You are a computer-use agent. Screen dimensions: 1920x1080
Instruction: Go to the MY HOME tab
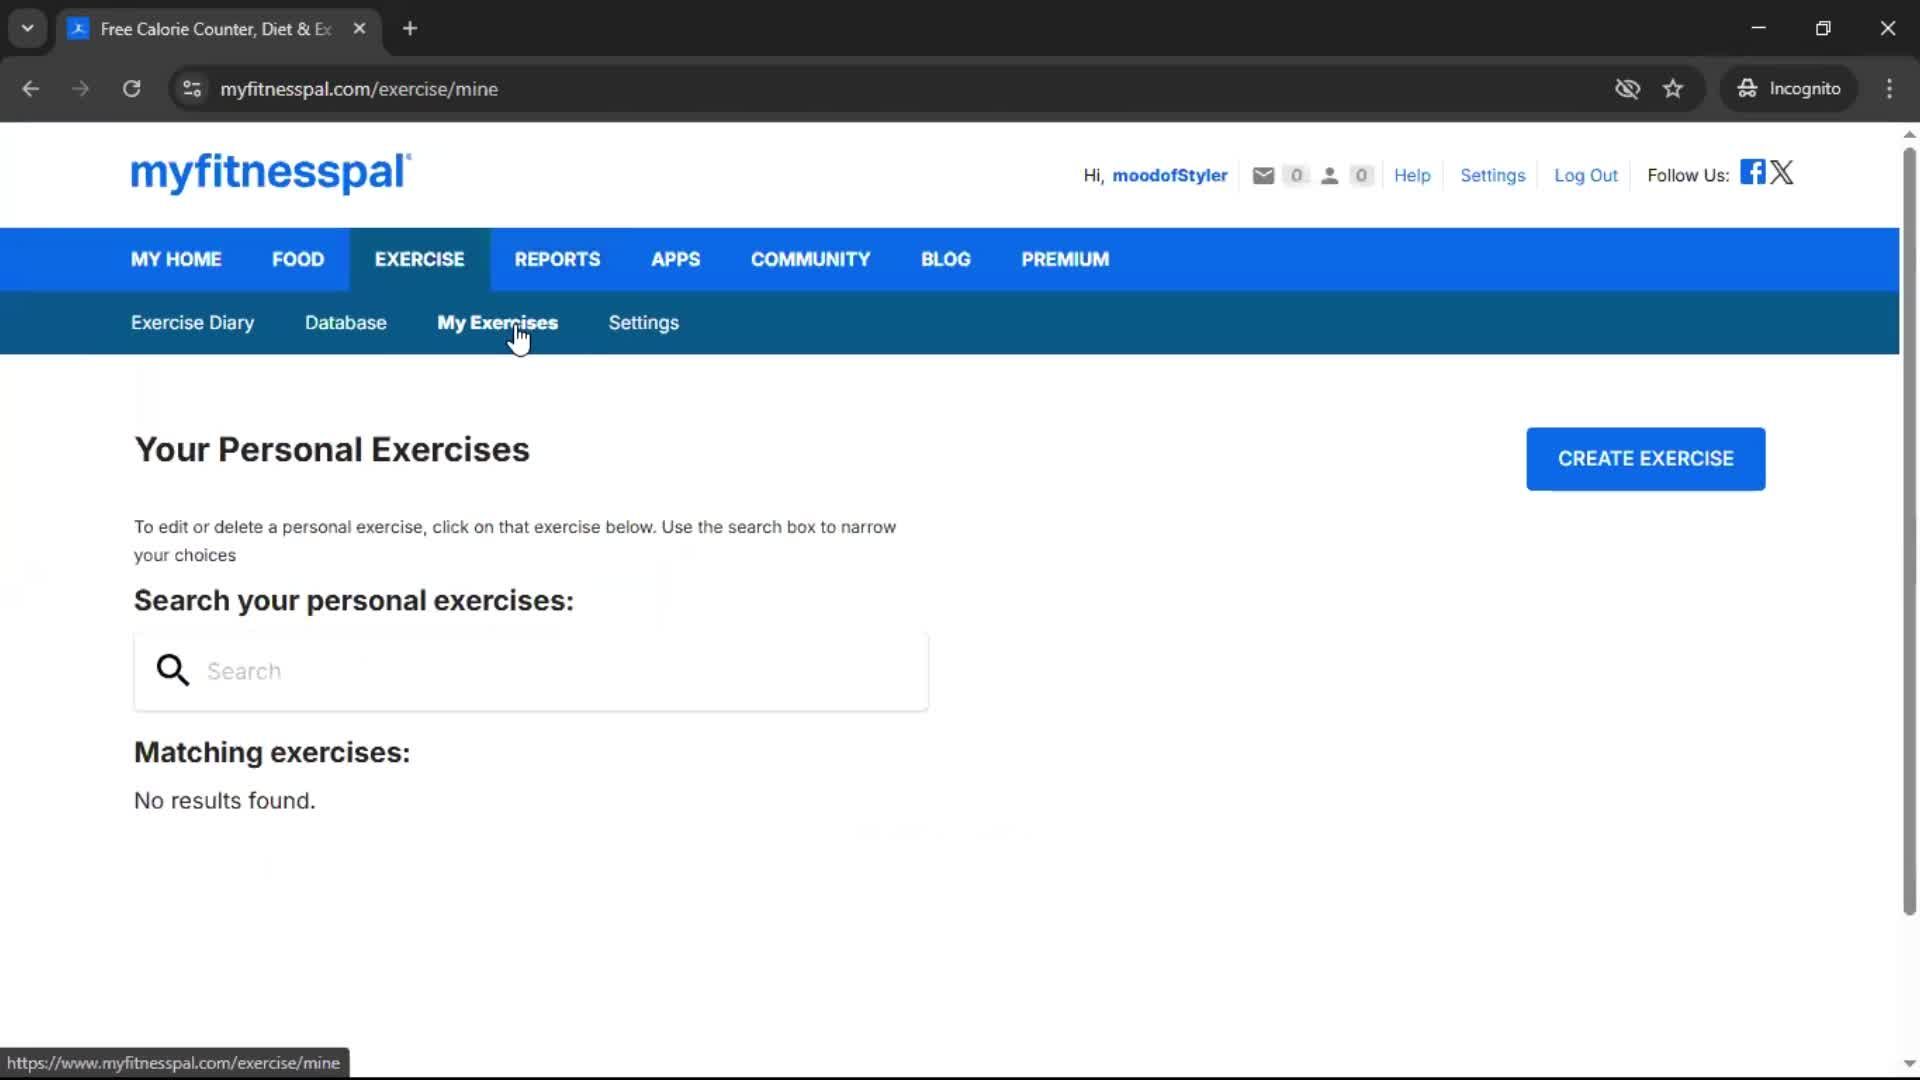tap(176, 259)
